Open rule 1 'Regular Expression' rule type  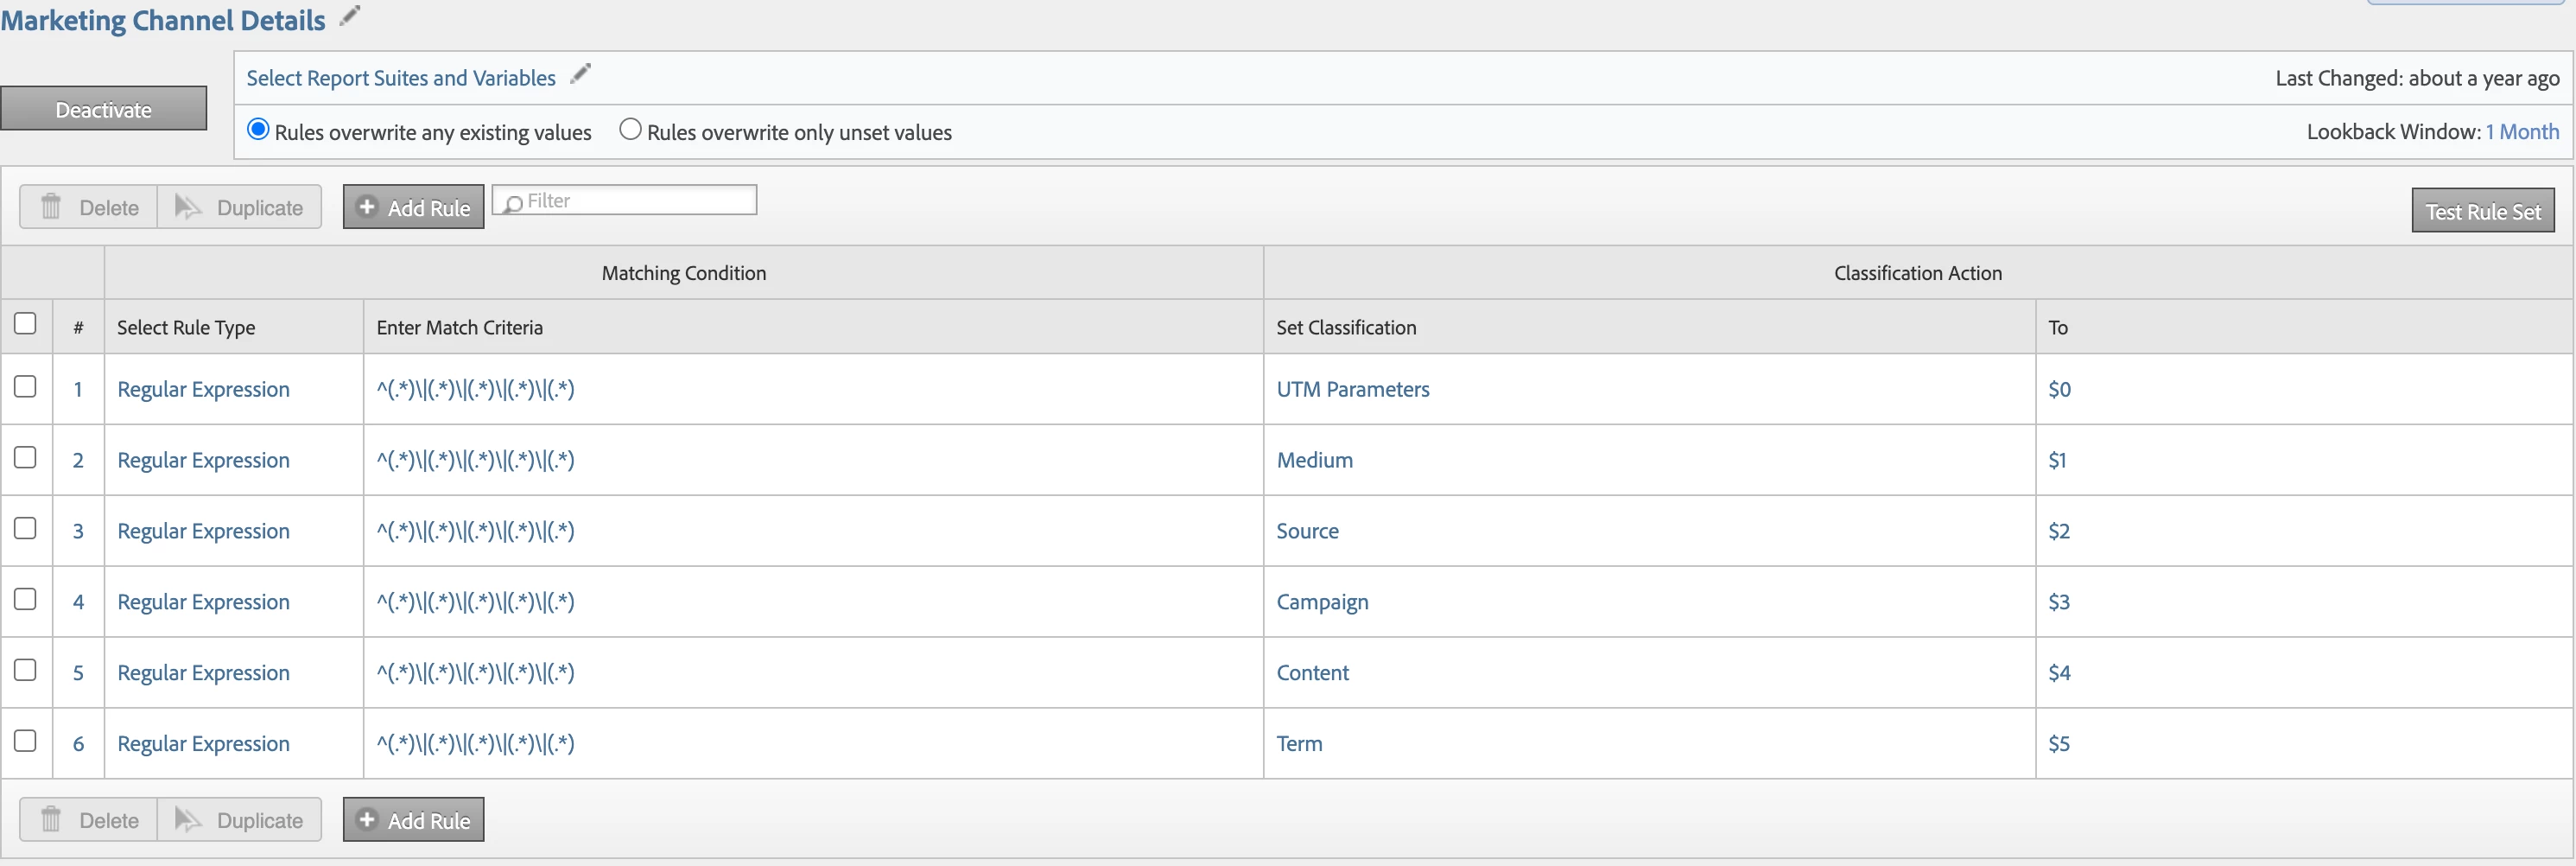[203, 389]
